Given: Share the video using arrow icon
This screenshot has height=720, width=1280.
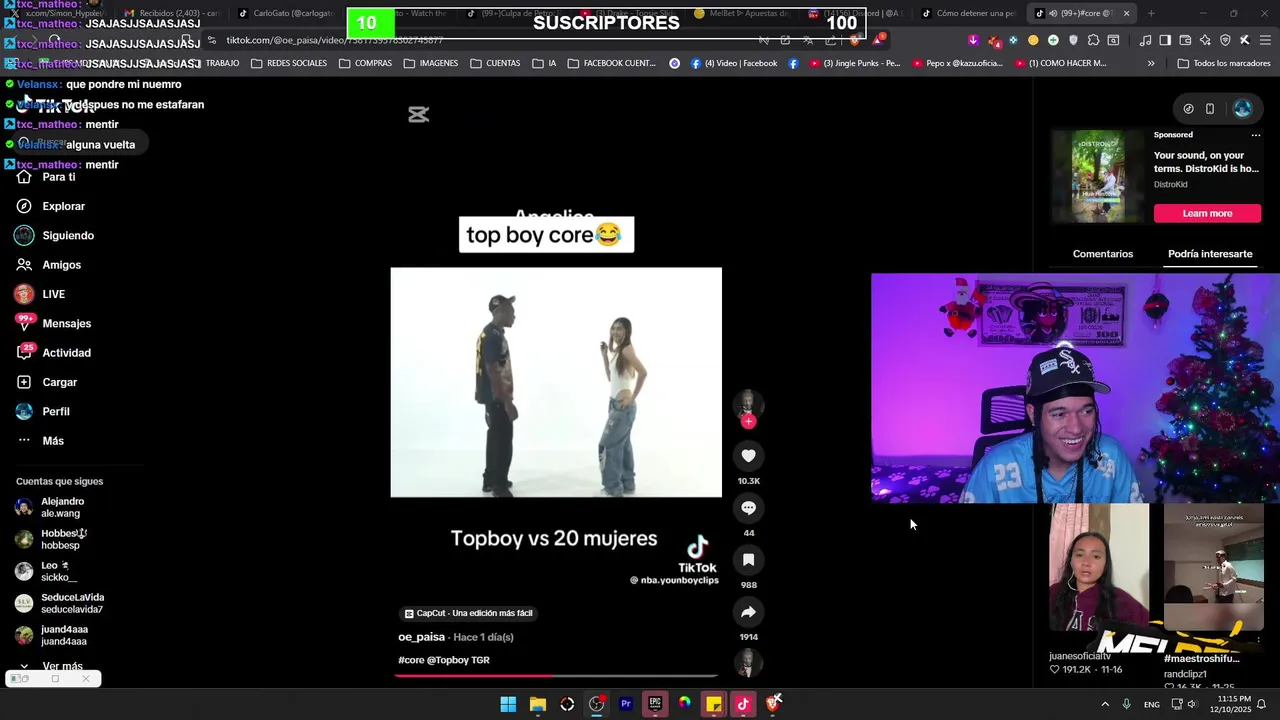Looking at the screenshot, I should (x=748, y=612).
